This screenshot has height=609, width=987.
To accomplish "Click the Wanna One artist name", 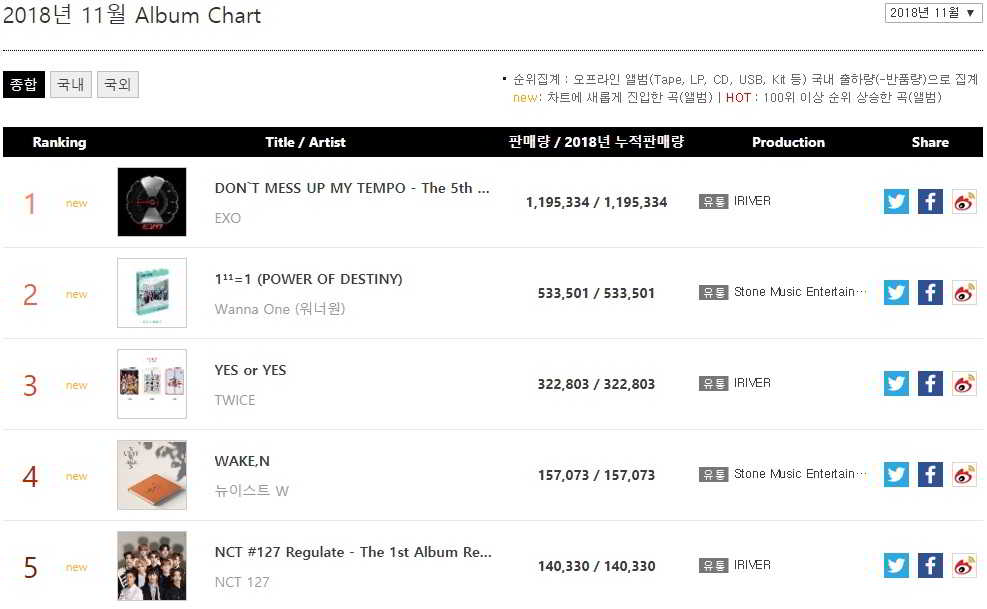I will click(279, 309).
